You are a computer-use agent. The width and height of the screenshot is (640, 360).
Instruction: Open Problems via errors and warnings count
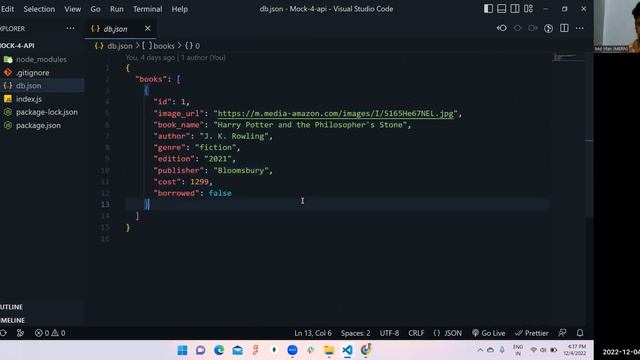[50, 333]
